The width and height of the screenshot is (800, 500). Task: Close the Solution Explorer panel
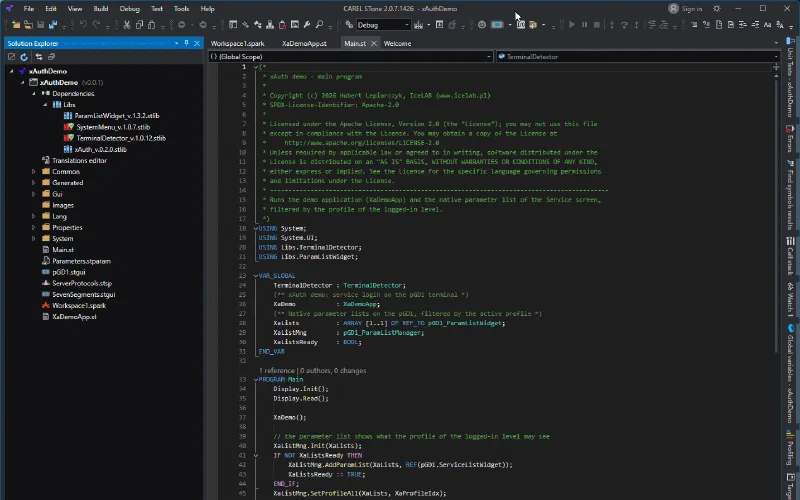pos(197,43)
